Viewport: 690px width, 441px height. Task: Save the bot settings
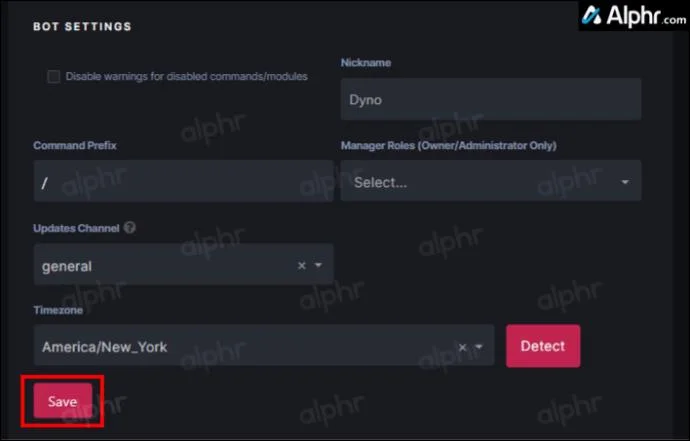click(63, 401)
